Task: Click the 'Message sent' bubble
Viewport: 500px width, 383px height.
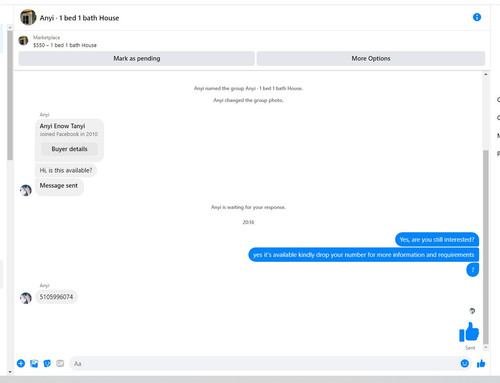Action: click(59, 186)
